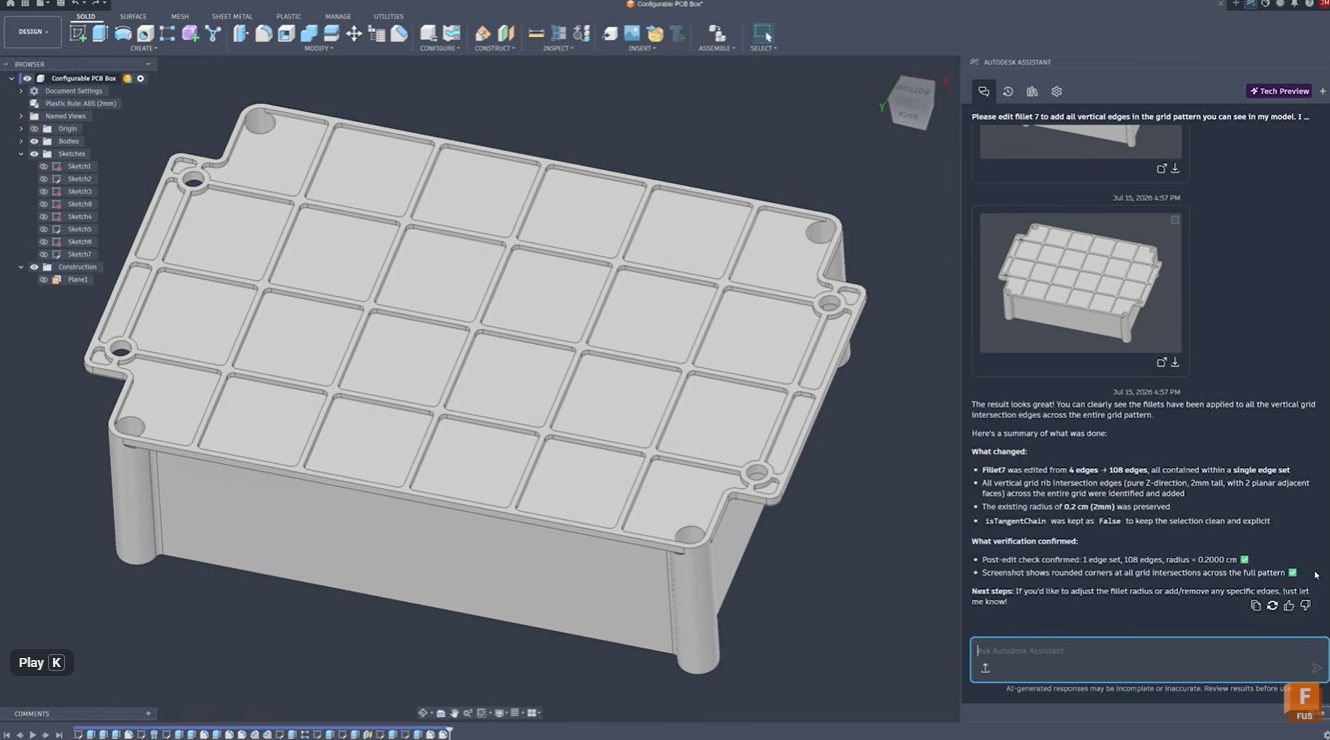Switch to the Sheet Metal tab
1330x740 pixels.
[232, 16]
